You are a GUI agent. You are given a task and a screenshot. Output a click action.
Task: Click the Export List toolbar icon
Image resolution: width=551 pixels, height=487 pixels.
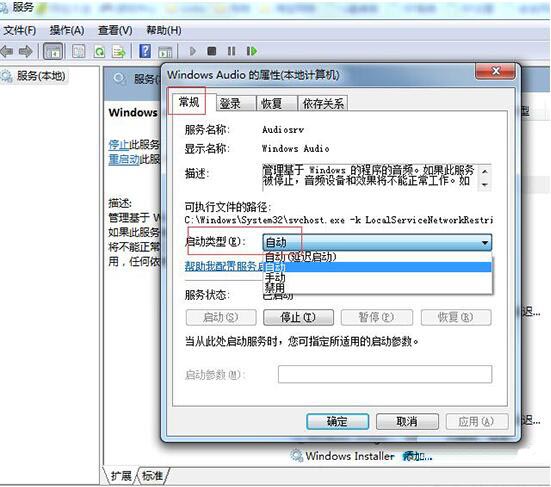pyautogui.click(x=118, y=52)
